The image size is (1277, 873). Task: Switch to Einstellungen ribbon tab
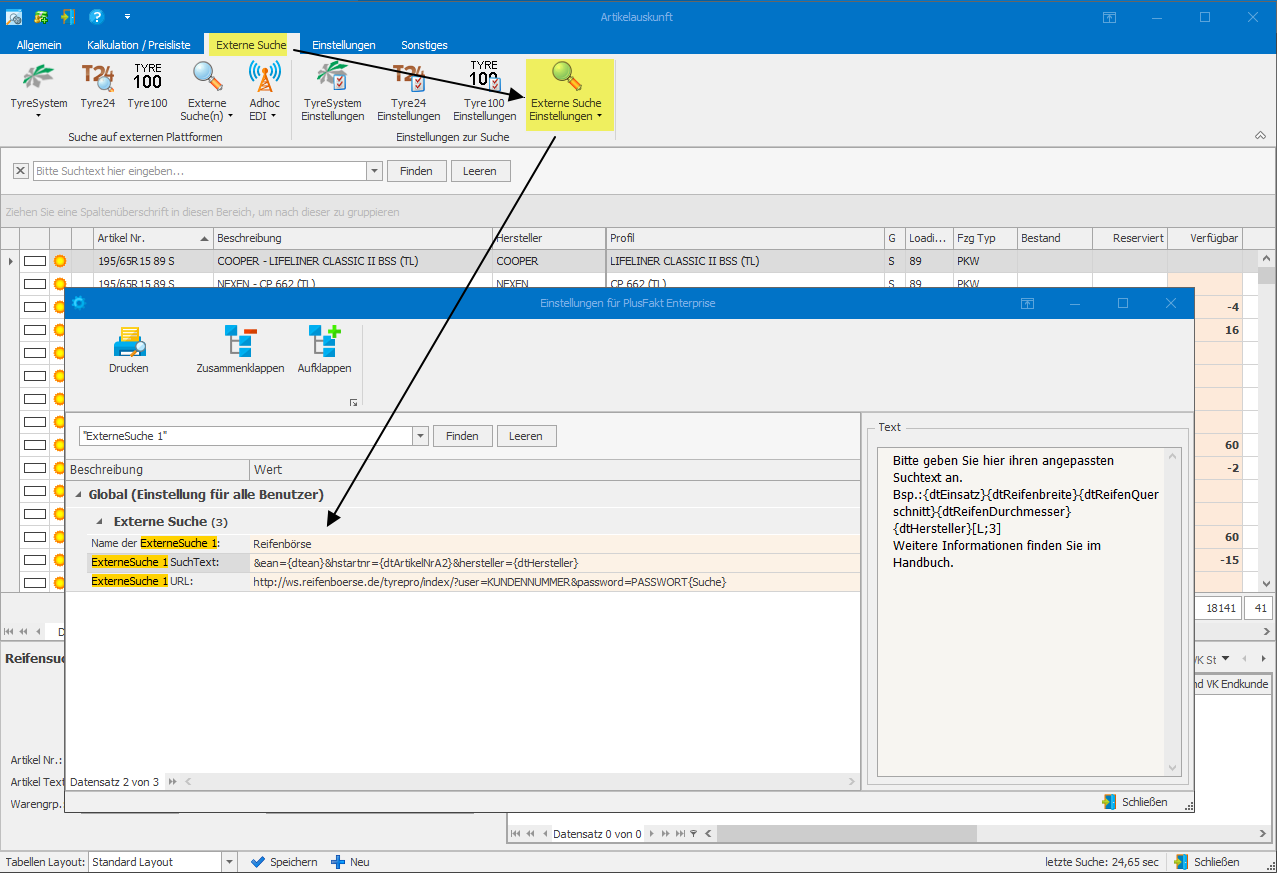click(344, 45)
